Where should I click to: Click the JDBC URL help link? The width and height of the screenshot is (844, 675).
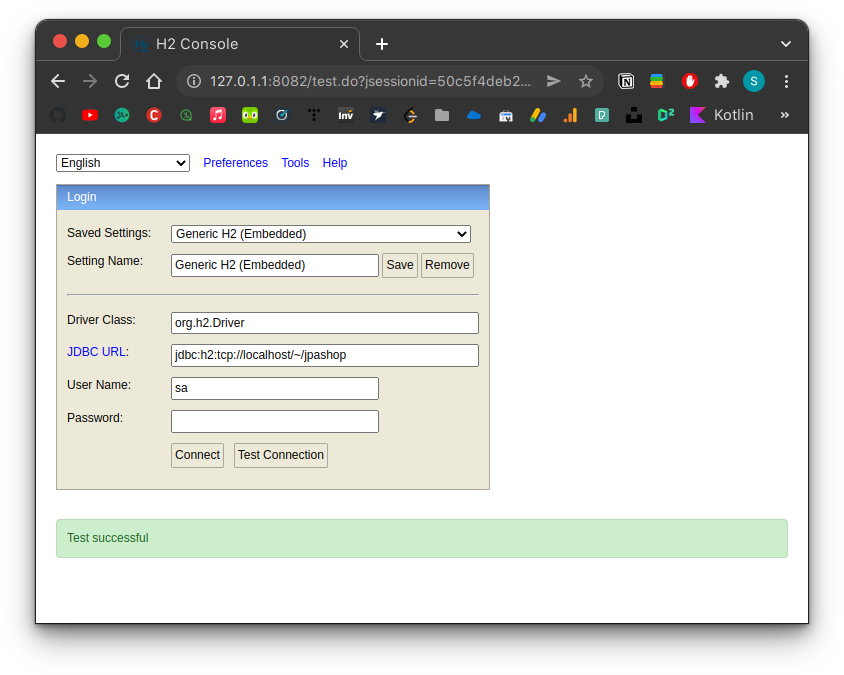coord(97,352)
